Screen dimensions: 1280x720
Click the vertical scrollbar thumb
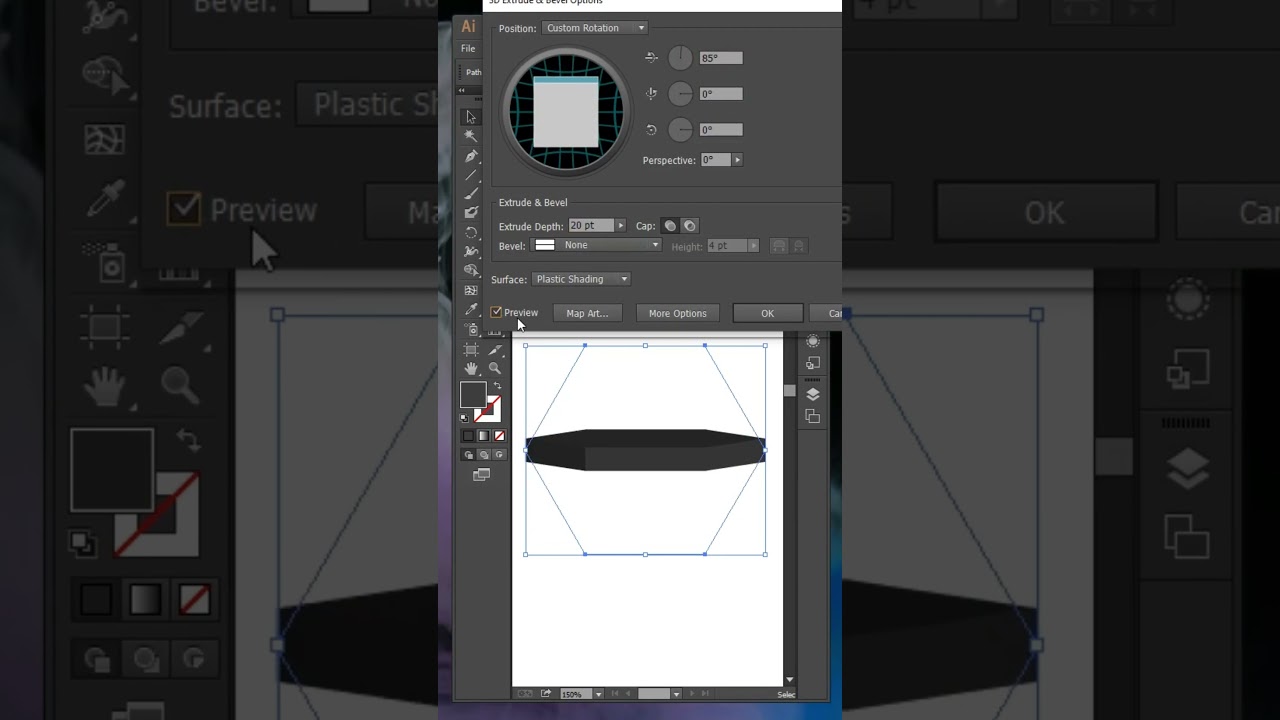point(789,391)
